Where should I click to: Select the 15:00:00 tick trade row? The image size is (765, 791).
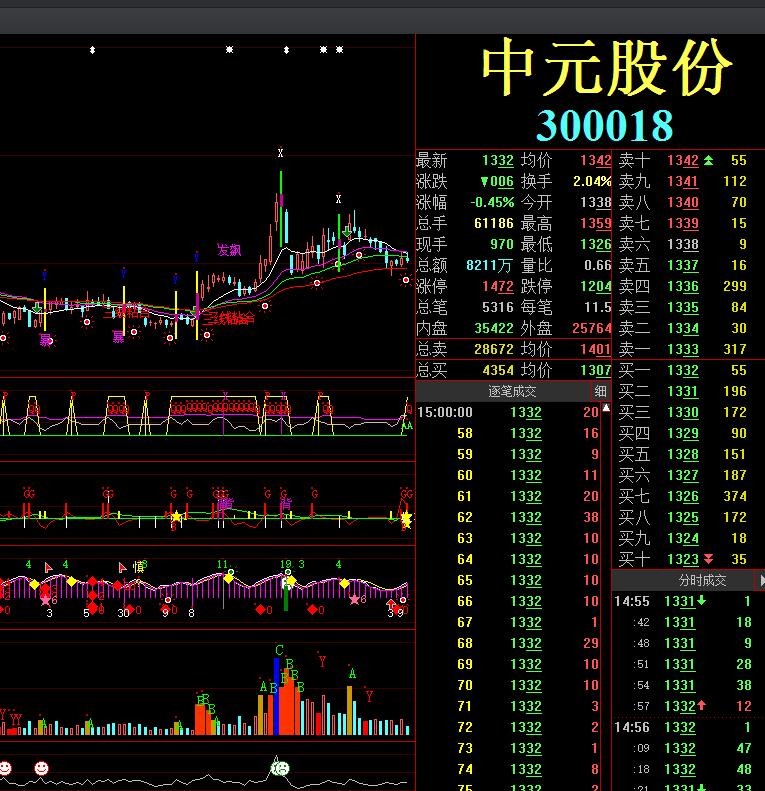508,413
